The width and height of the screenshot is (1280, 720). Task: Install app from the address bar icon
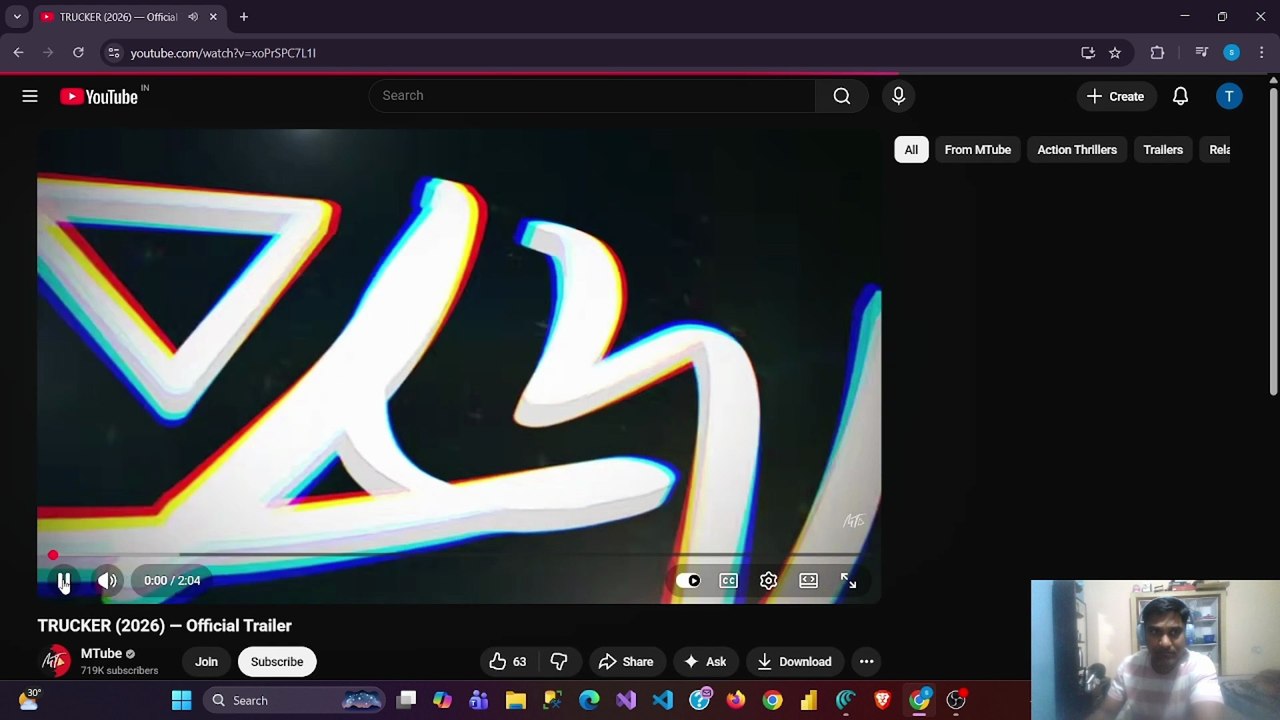pyautogui.click(x=1088, y=53)
